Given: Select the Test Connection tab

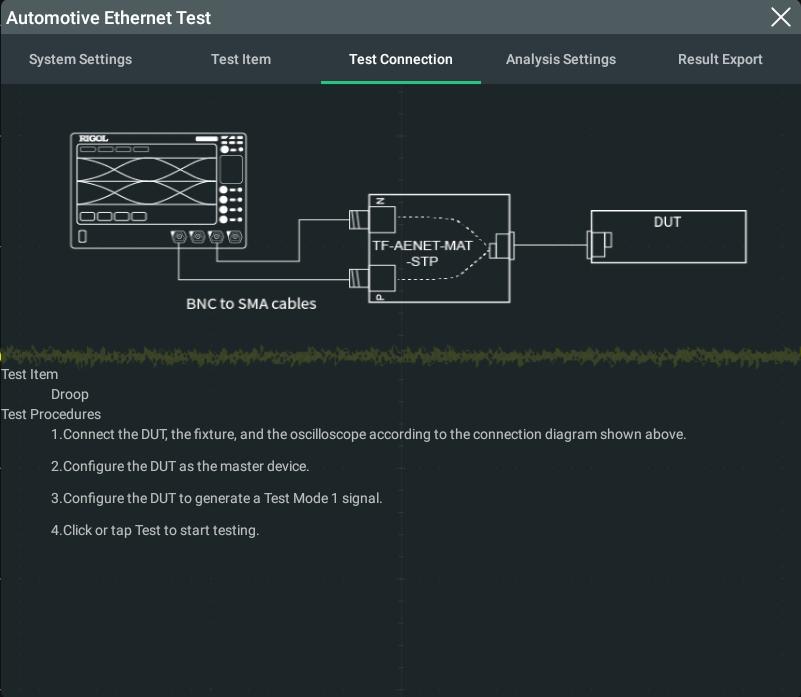Looking at the screenshot, I should (400, 59).
